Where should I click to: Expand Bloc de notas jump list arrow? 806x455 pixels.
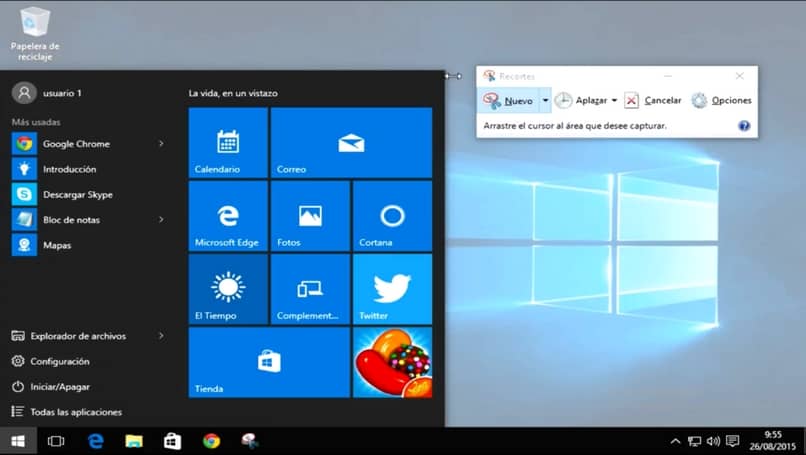click(161, 220)
